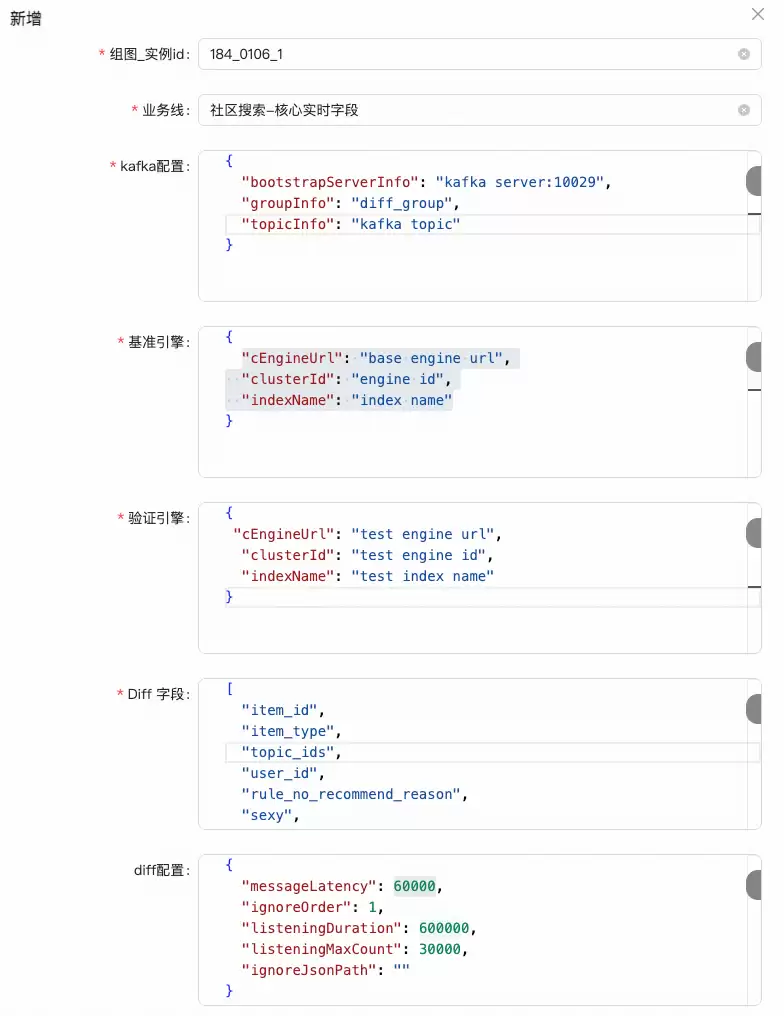Clear the 组图_实例id field
Image resolution: width=784 pixels, height=1016 pixels.
[x=744, y=54]
